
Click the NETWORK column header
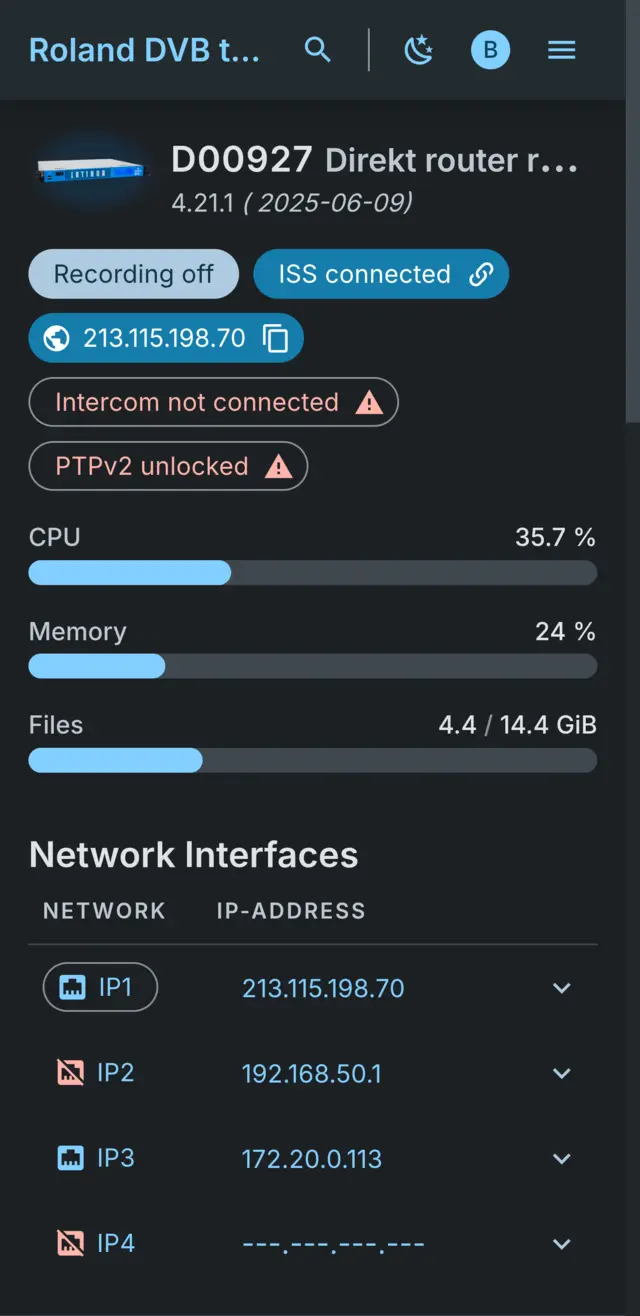click(x=104, y=910)
